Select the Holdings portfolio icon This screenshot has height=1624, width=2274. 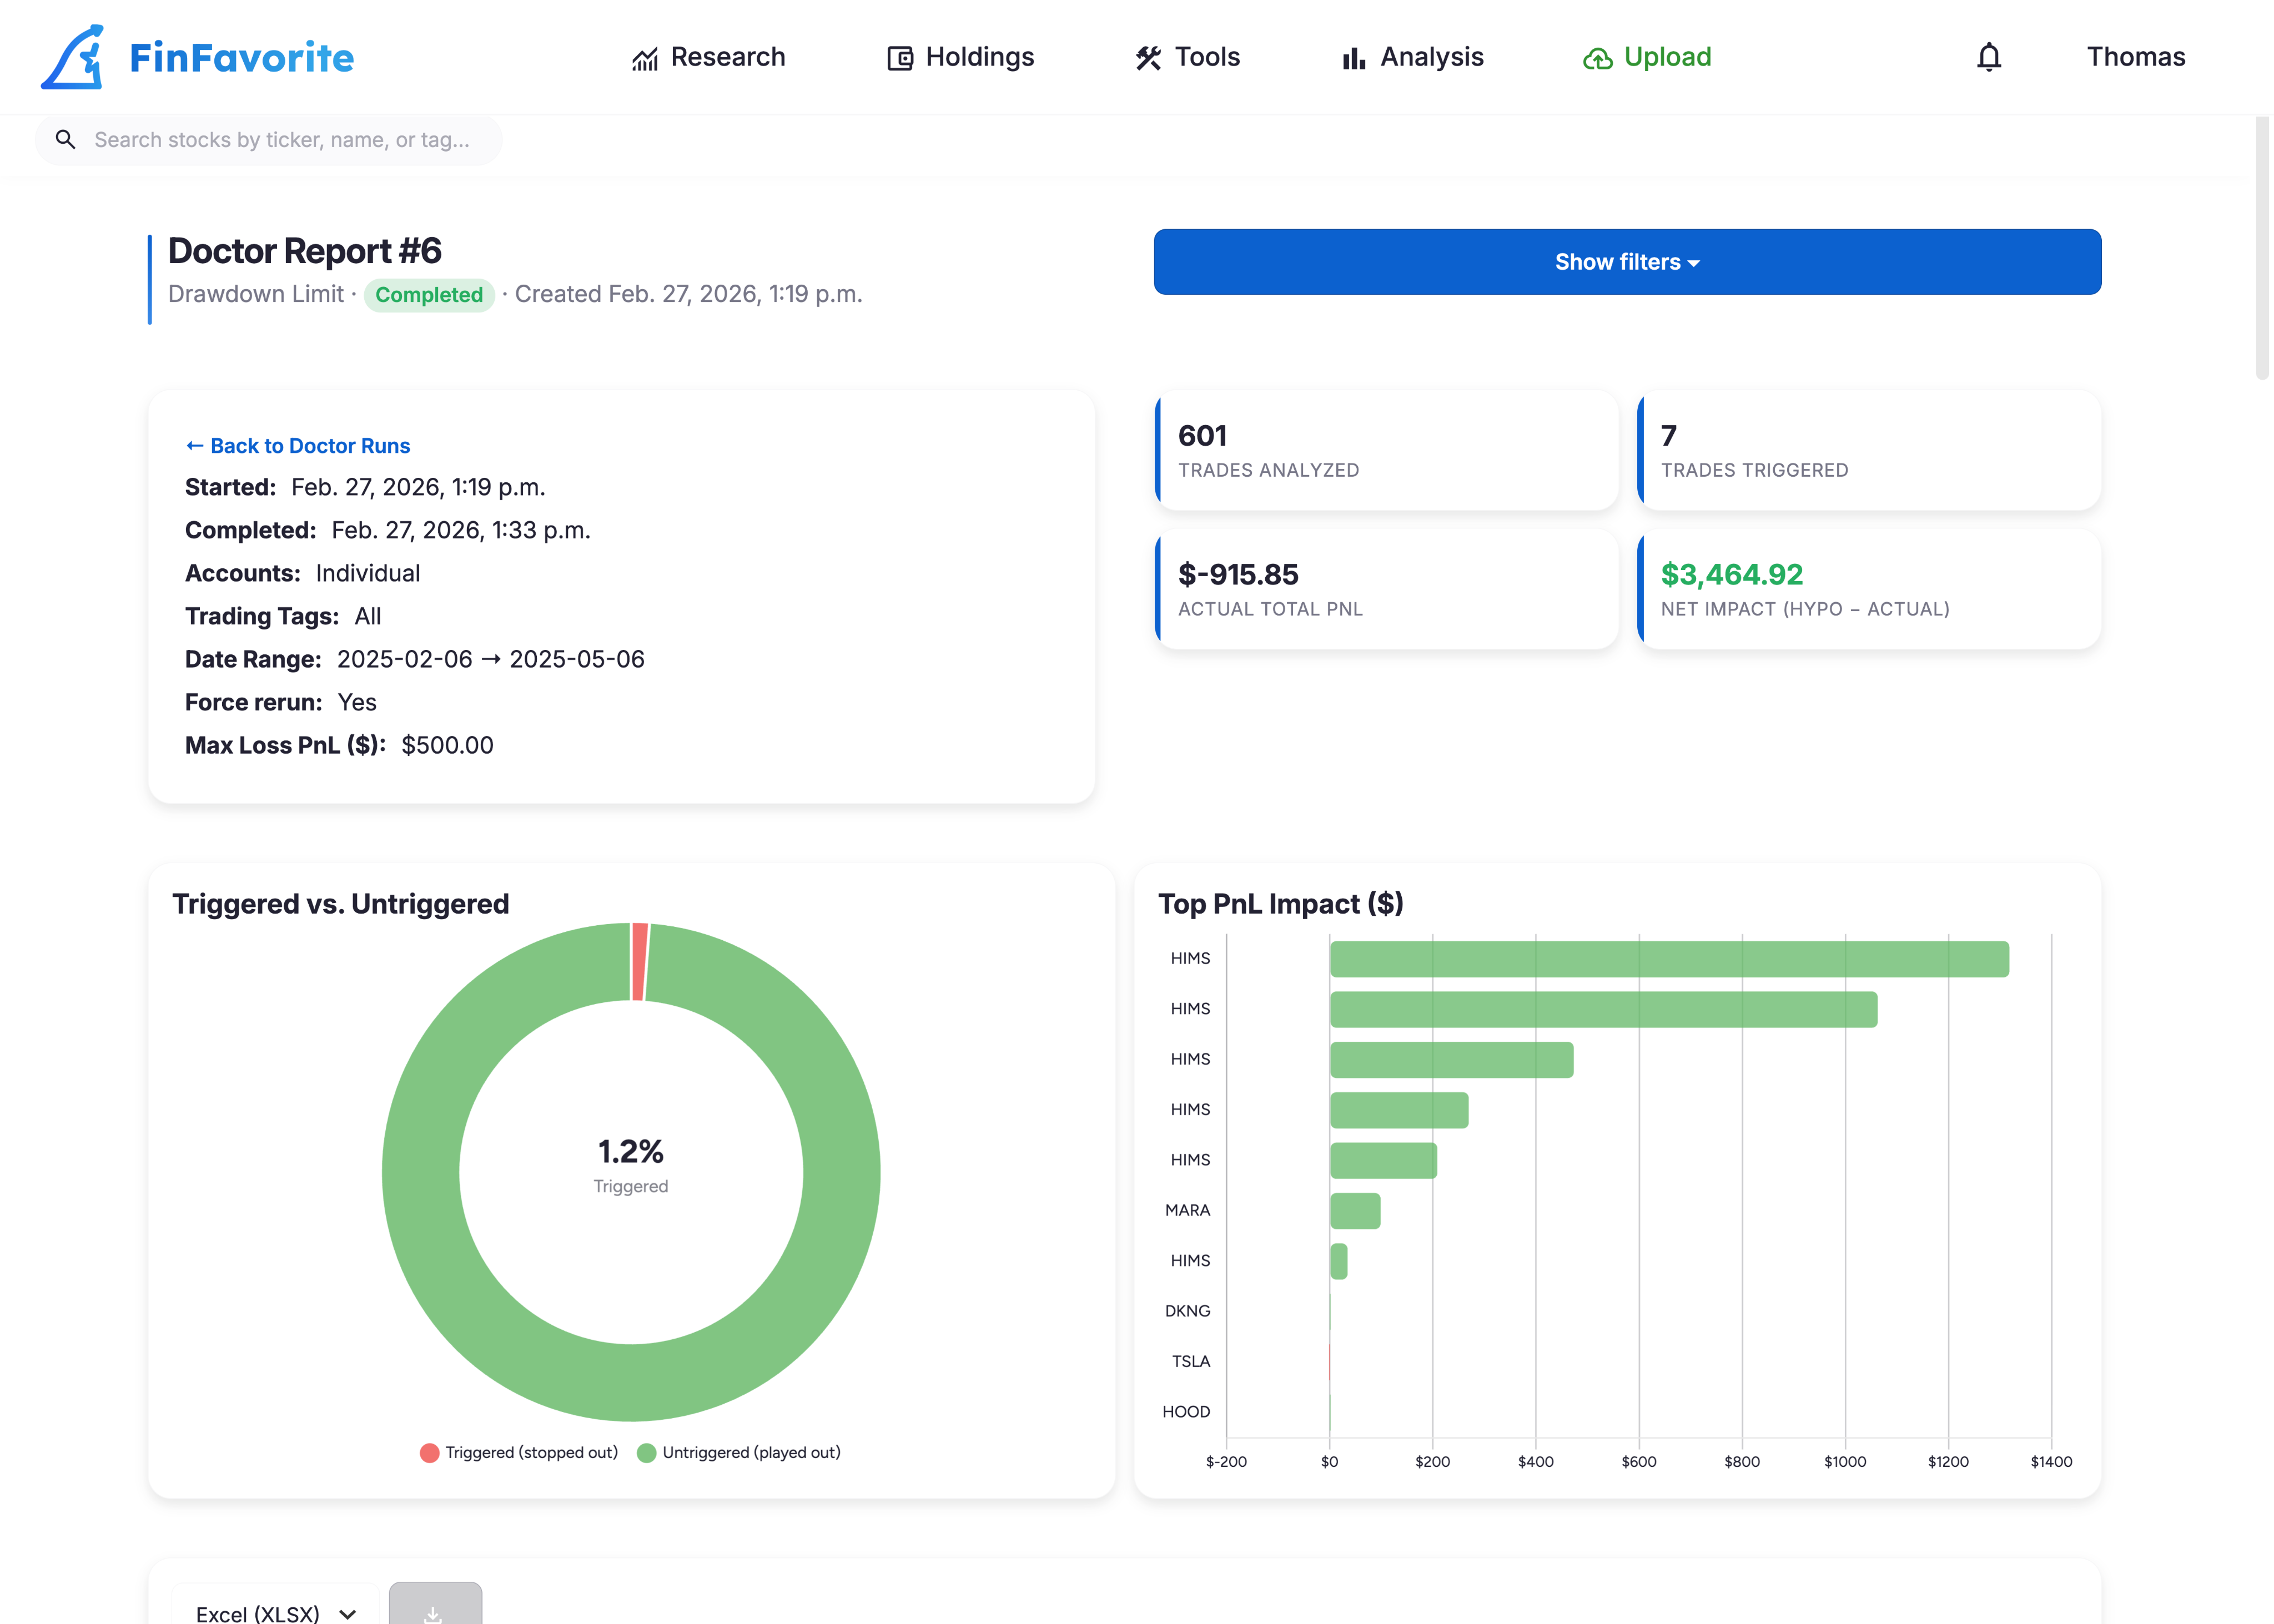coord(899,57)
